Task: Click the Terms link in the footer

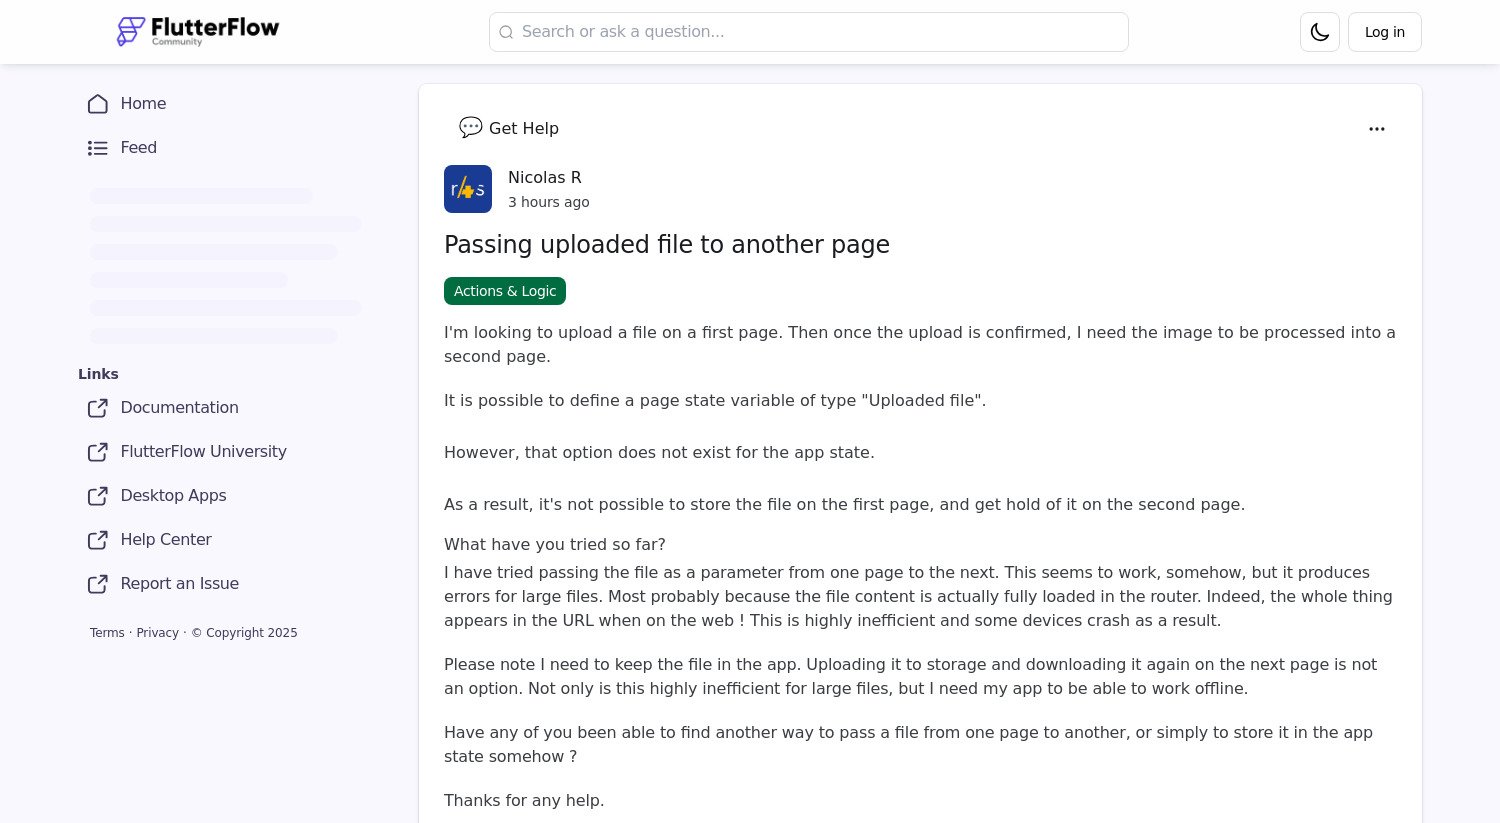Action: (107, 632)
